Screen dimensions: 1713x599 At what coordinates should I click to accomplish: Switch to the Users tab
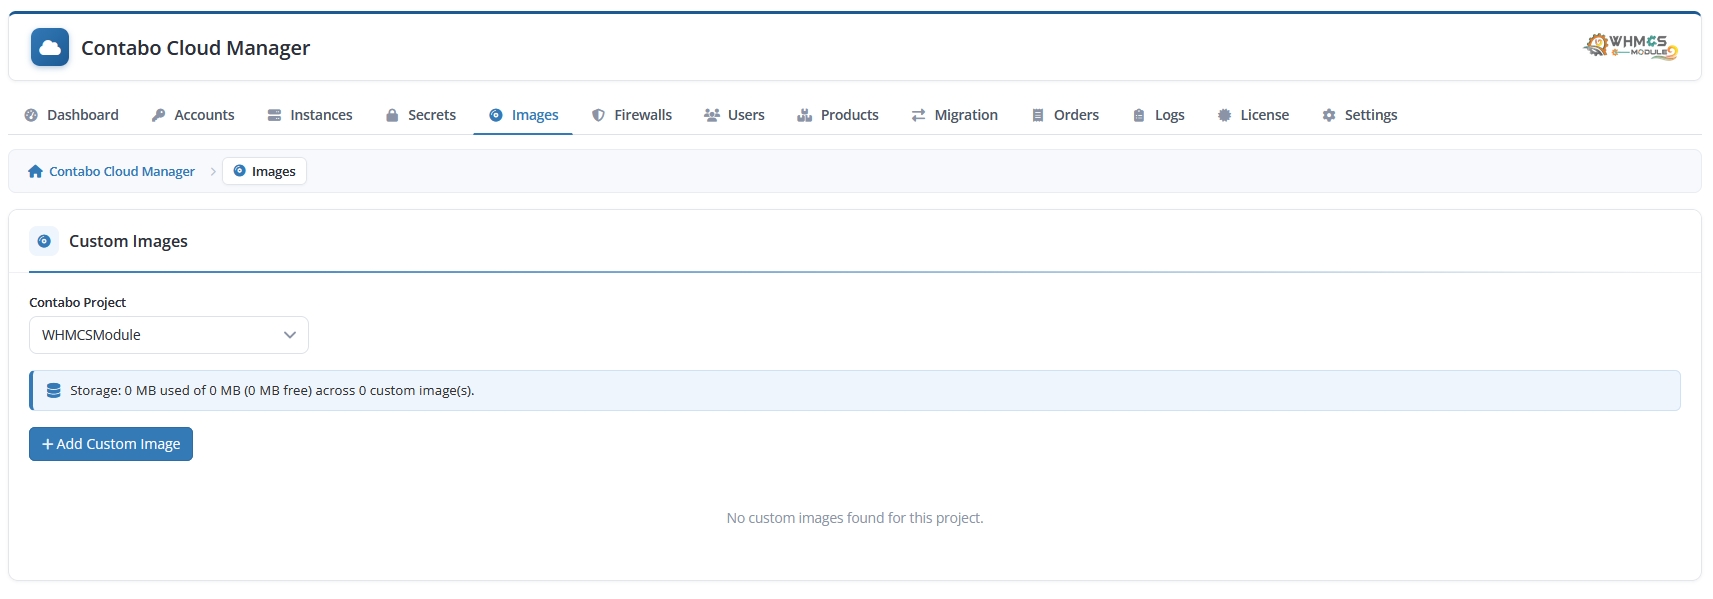click(x=734, y=115)
